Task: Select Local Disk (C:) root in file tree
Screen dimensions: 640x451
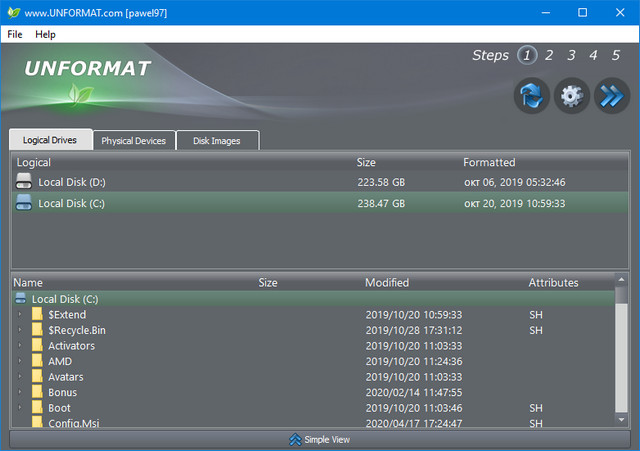Action: coord(313,299)
